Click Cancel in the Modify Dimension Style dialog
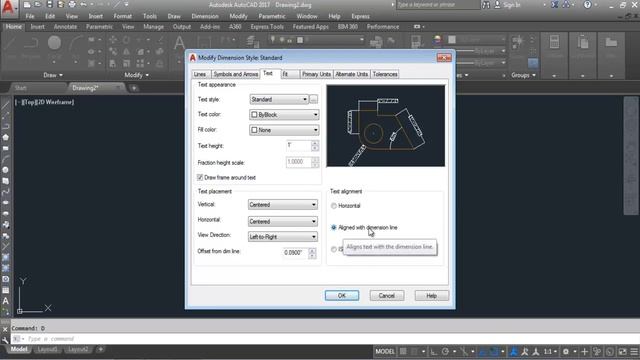 coord(387,296)
